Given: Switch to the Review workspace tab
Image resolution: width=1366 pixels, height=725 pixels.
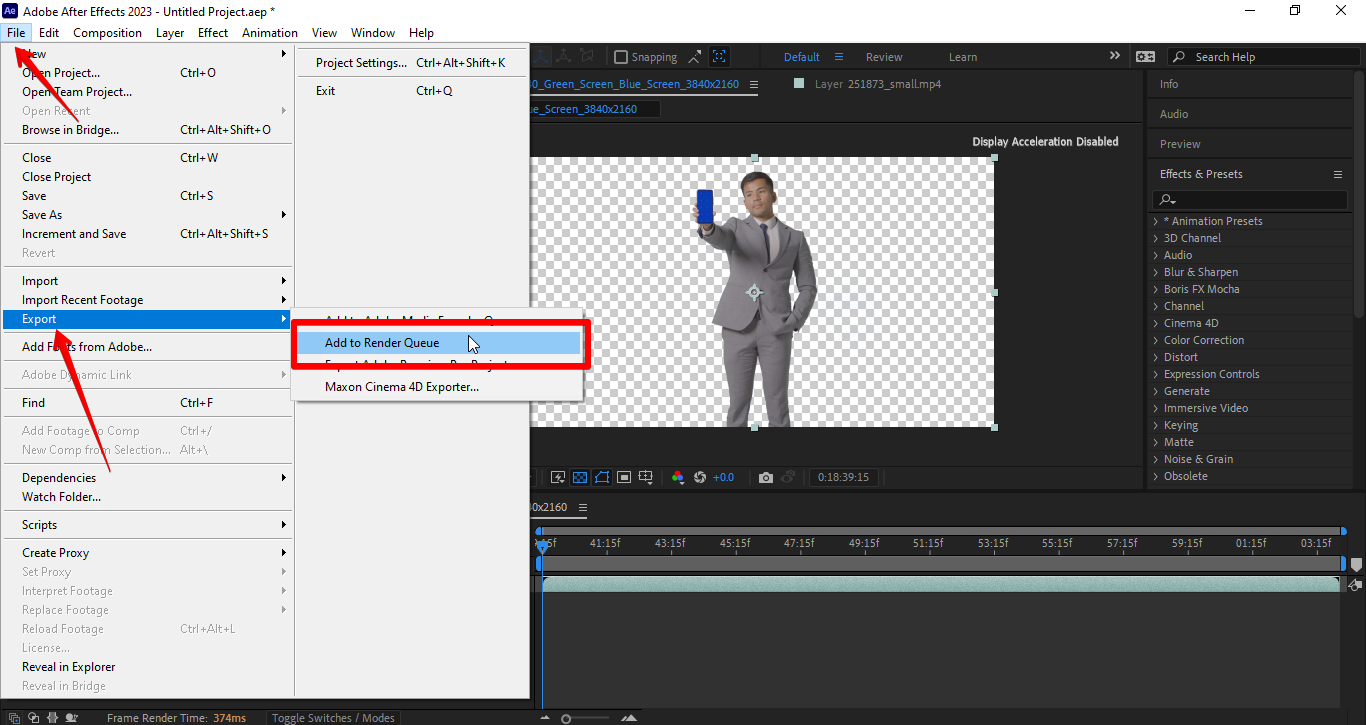Looking at the screenshot, I should 884,56.
